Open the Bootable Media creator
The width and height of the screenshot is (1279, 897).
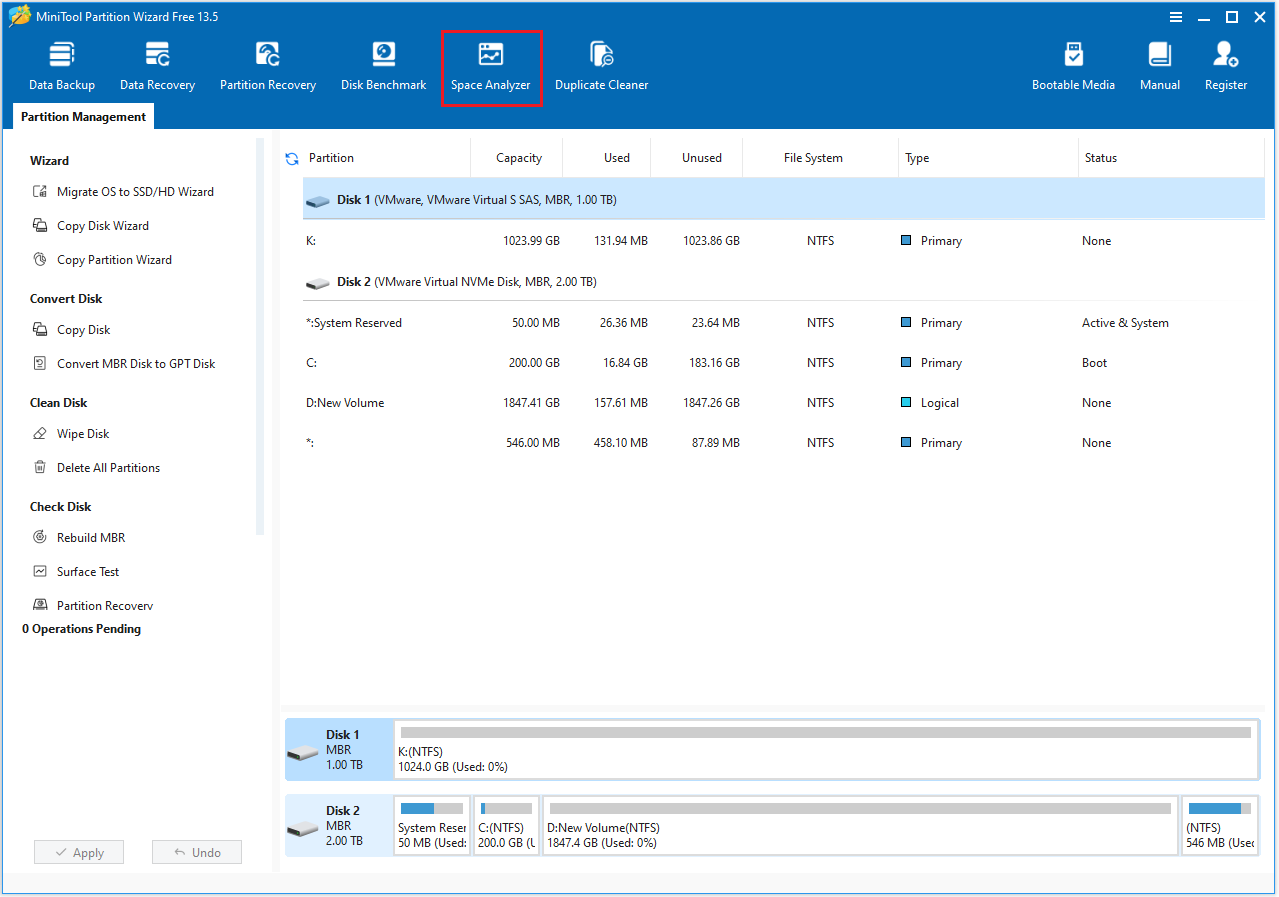[1073, 64]
